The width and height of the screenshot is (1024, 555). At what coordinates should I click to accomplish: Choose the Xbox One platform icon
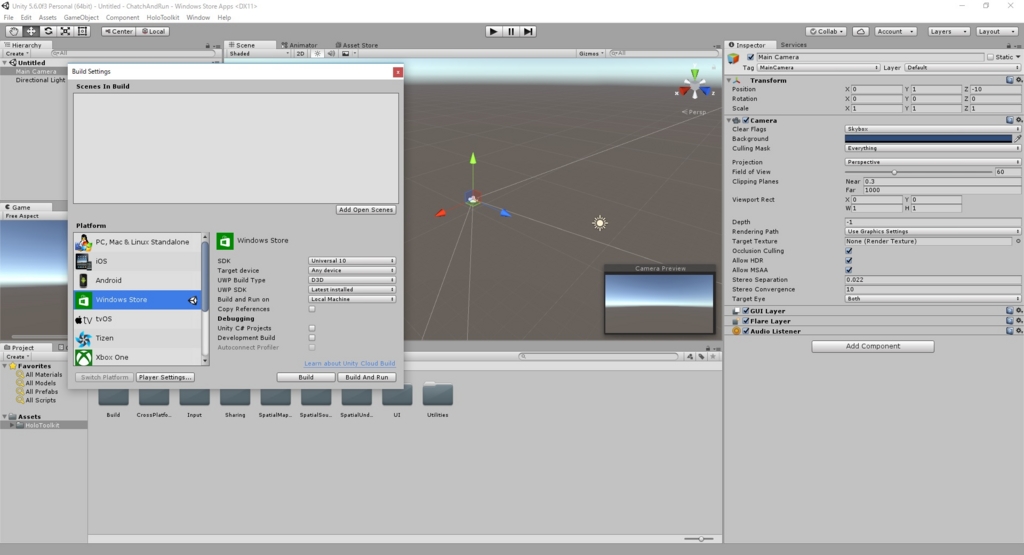[x=83, y=357]
